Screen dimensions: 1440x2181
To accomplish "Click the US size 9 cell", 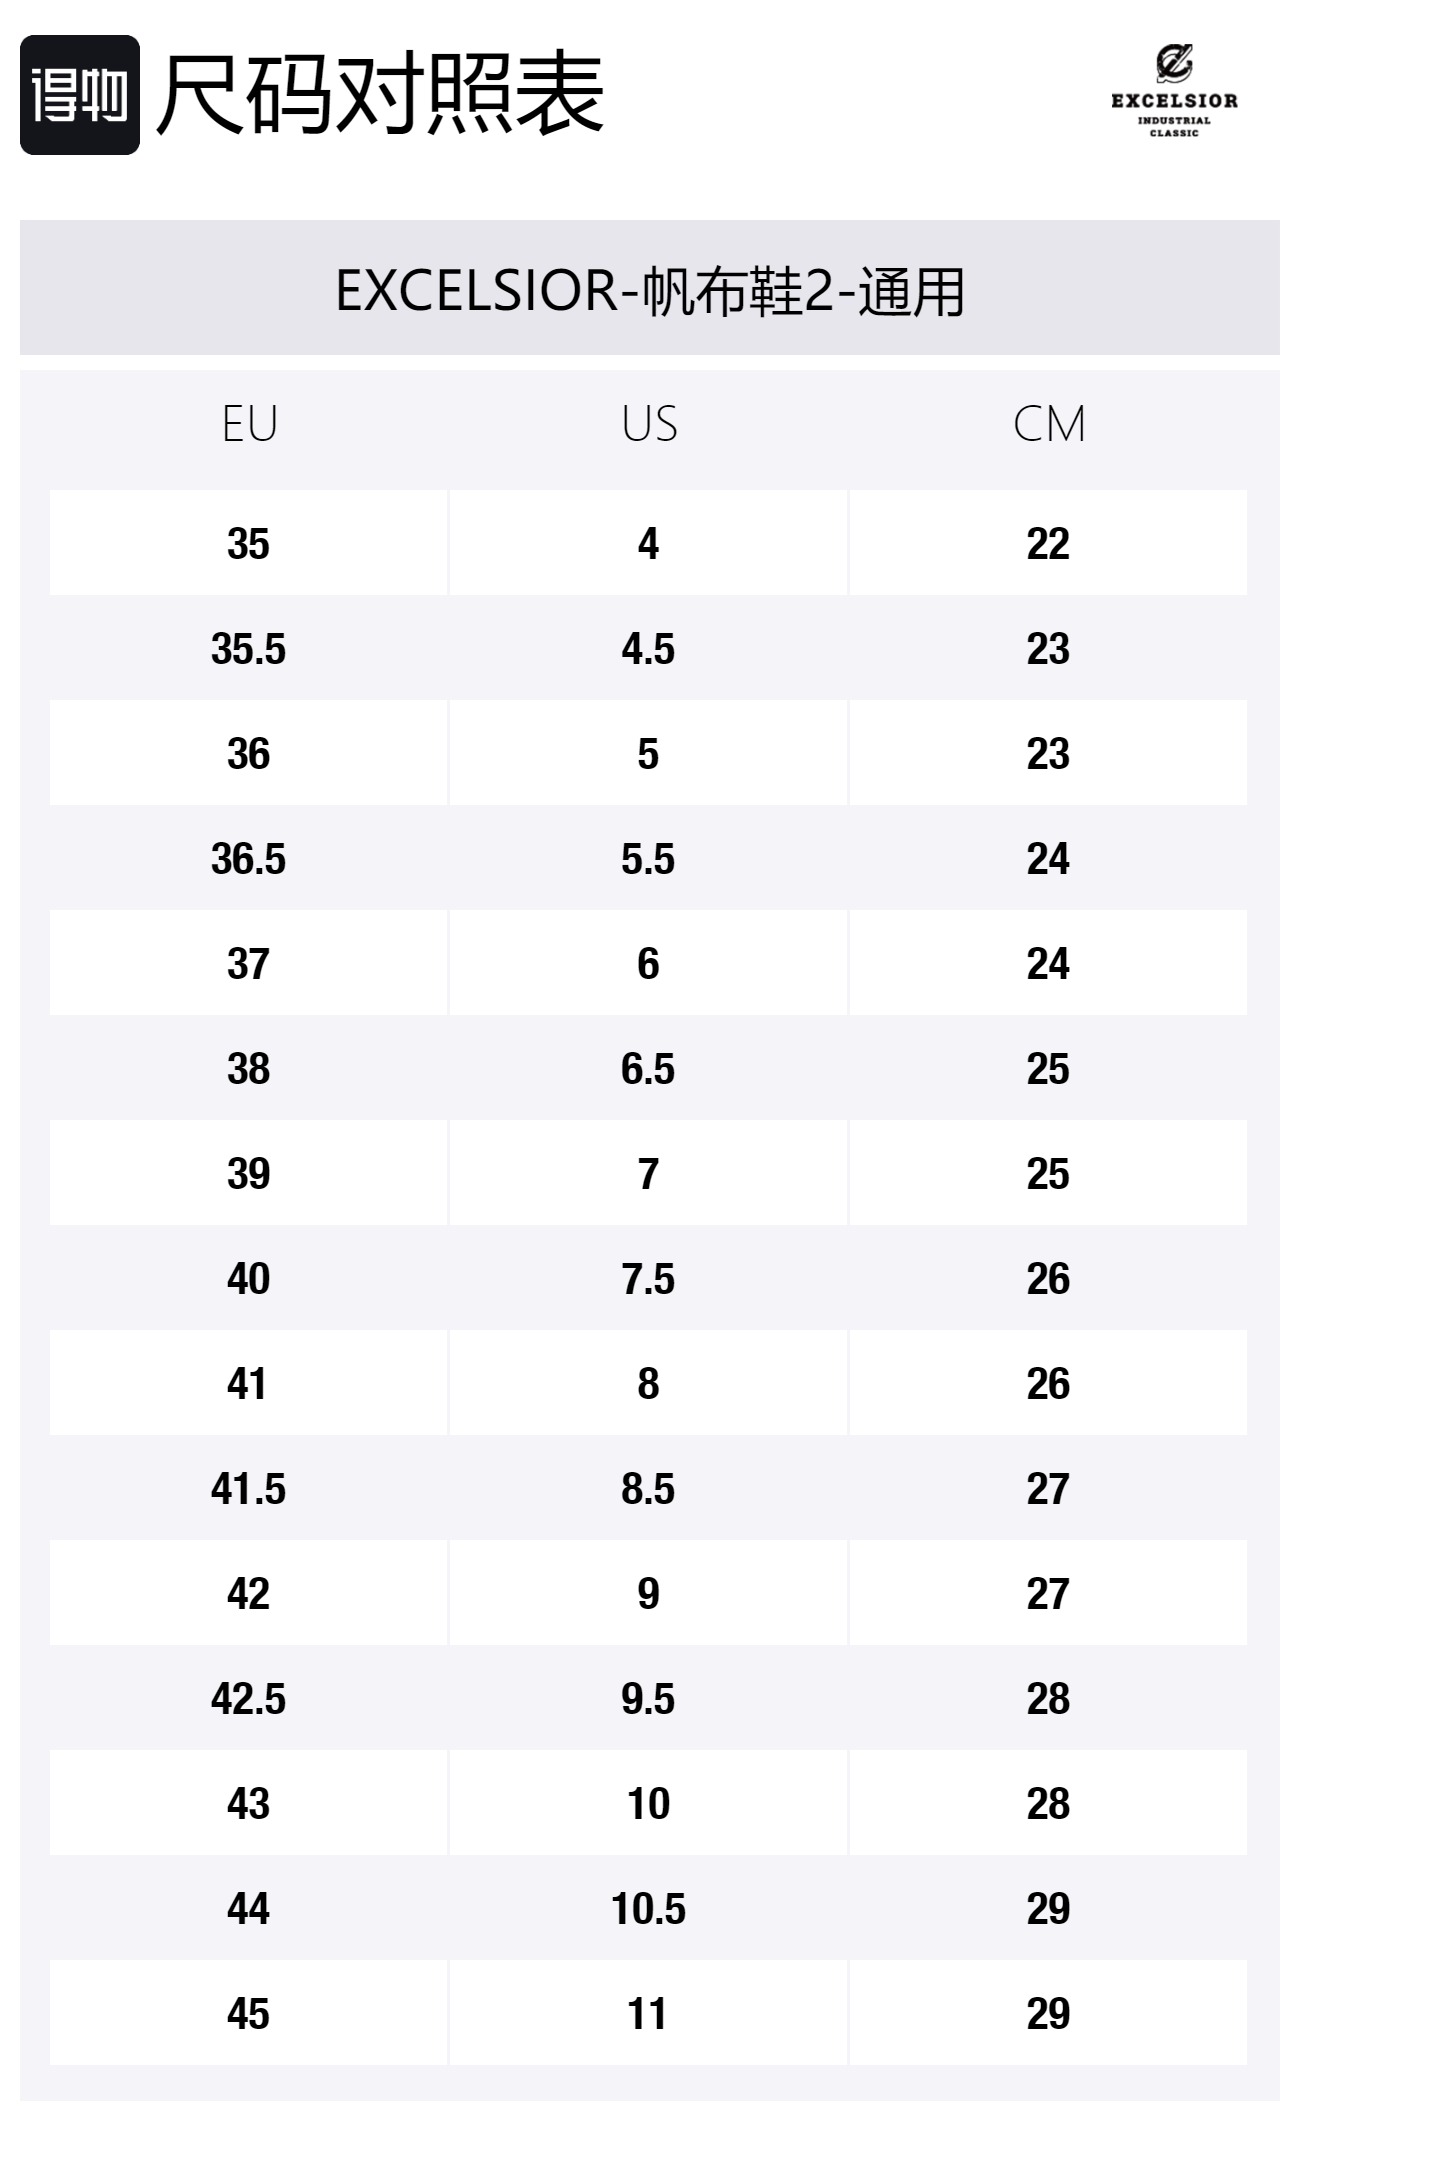I will 648,1594.
